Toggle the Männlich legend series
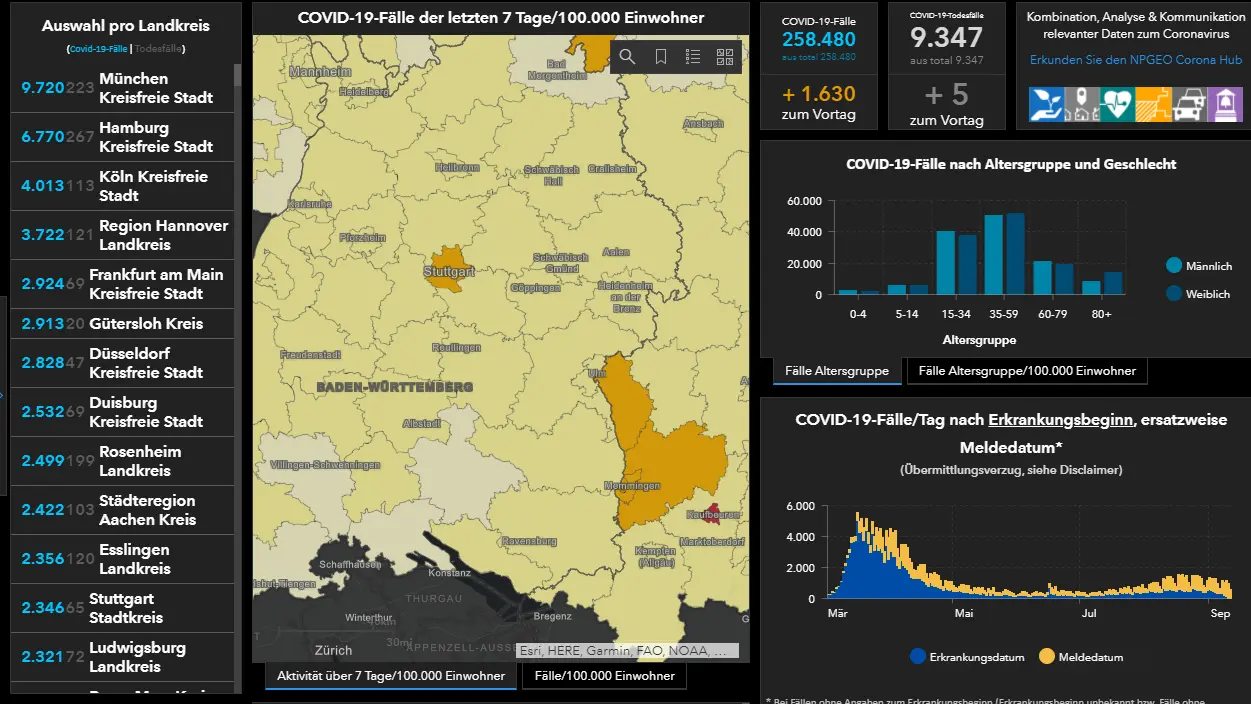Screen dimensions: 1251x704 (x=1199, y=266)
